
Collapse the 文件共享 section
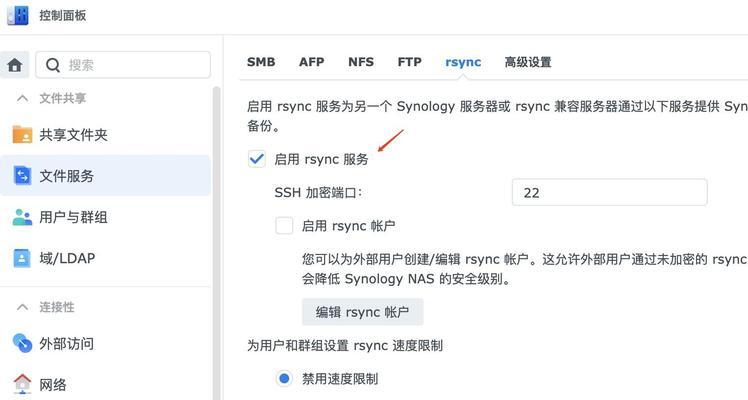pyautogui.click(x=21, y=98)
